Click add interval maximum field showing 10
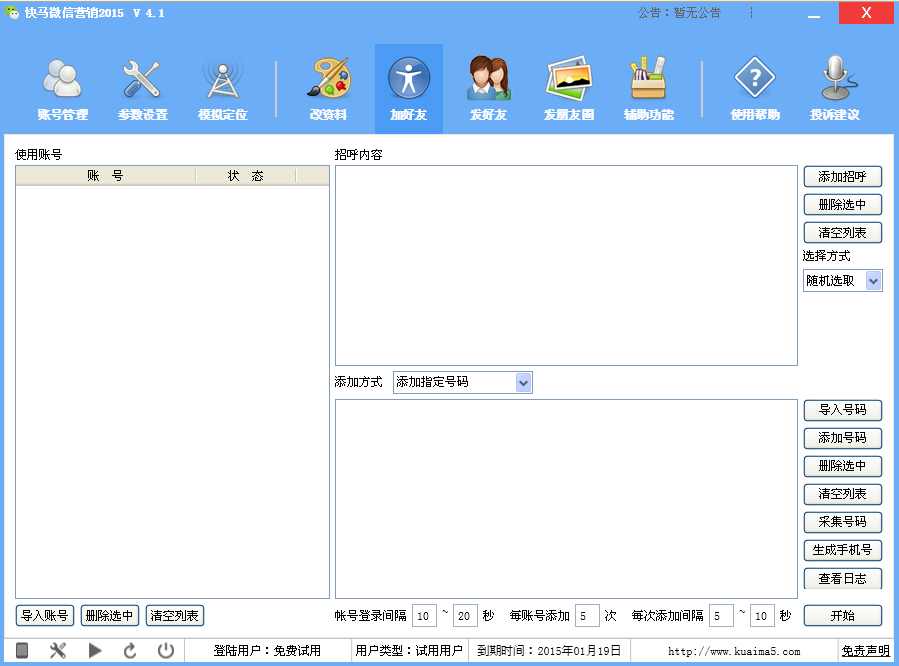The image size is (899, 666). [762, 616]
